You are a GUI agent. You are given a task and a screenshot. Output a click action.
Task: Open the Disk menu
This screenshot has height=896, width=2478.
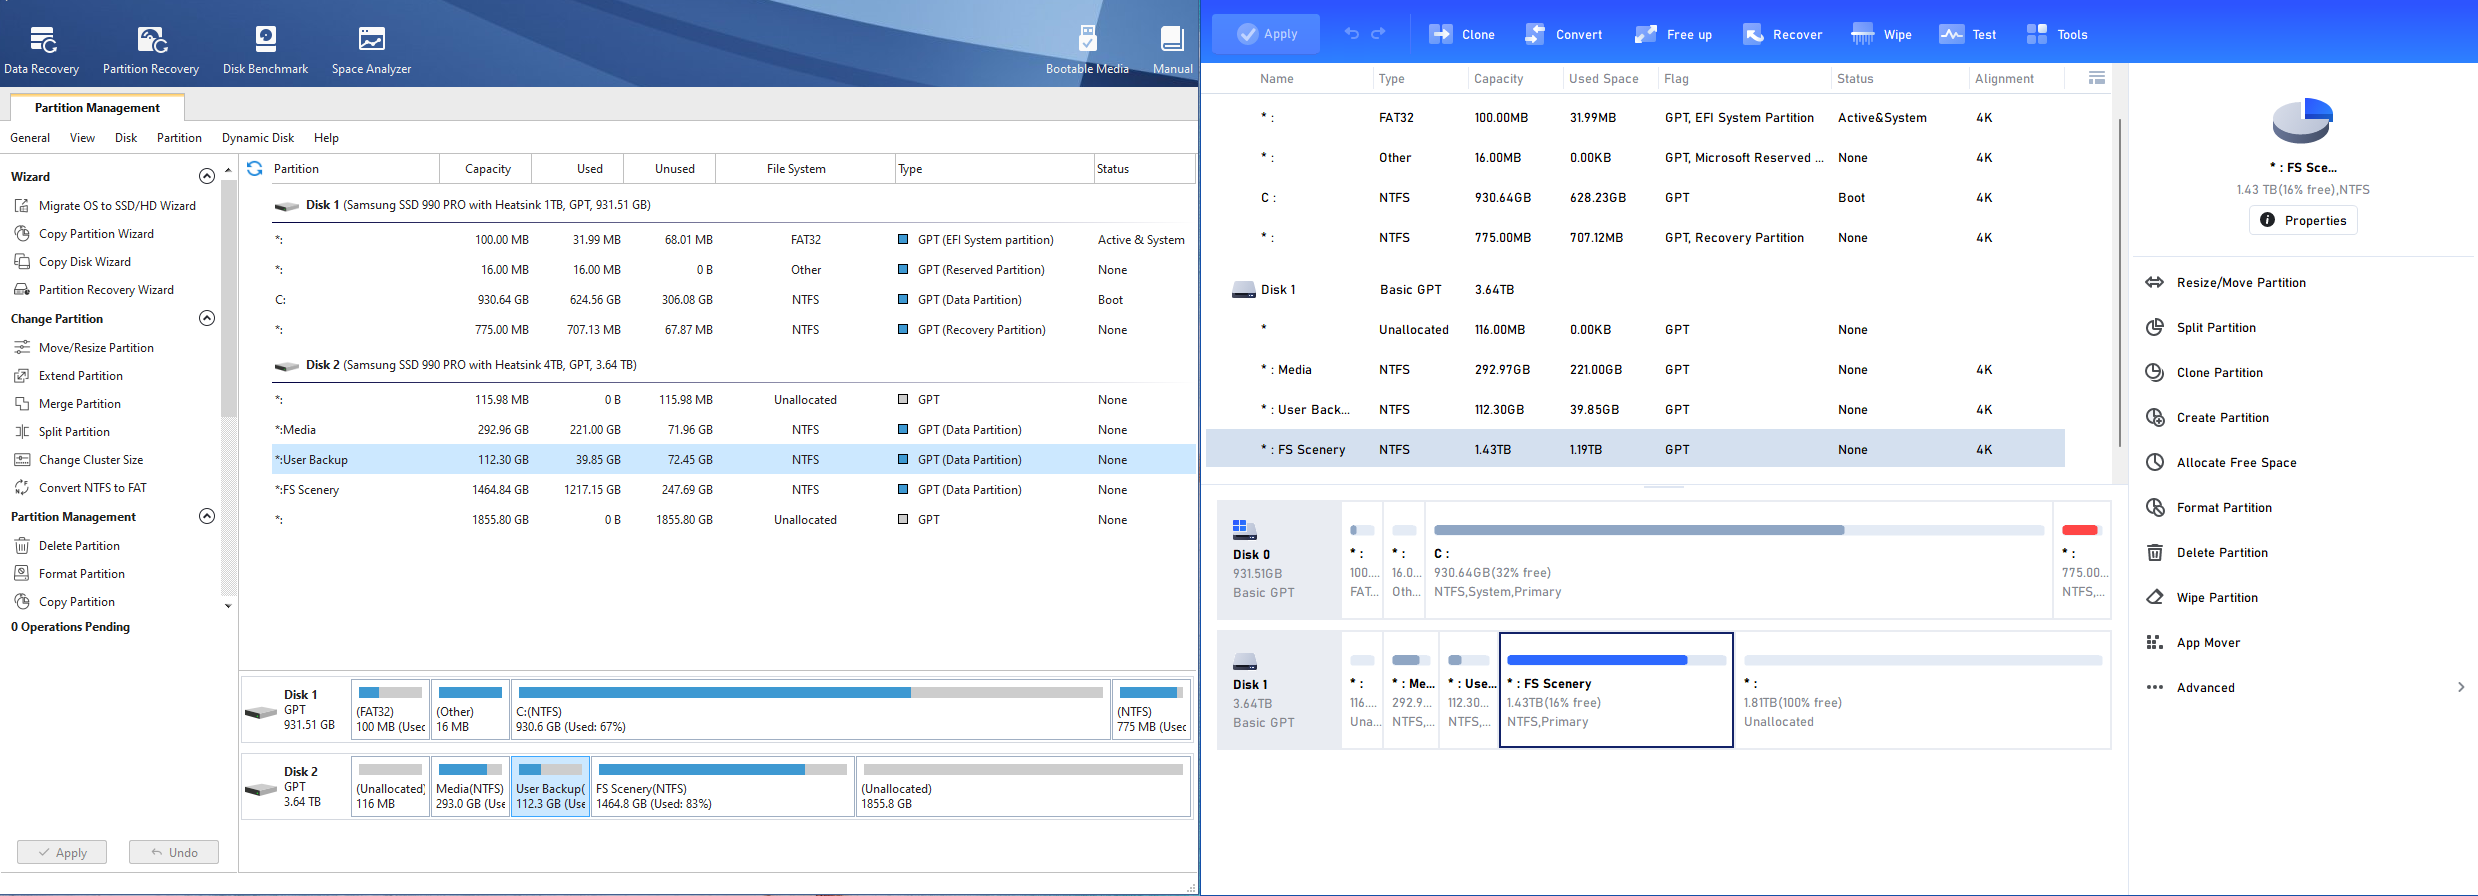click(126, 138)
